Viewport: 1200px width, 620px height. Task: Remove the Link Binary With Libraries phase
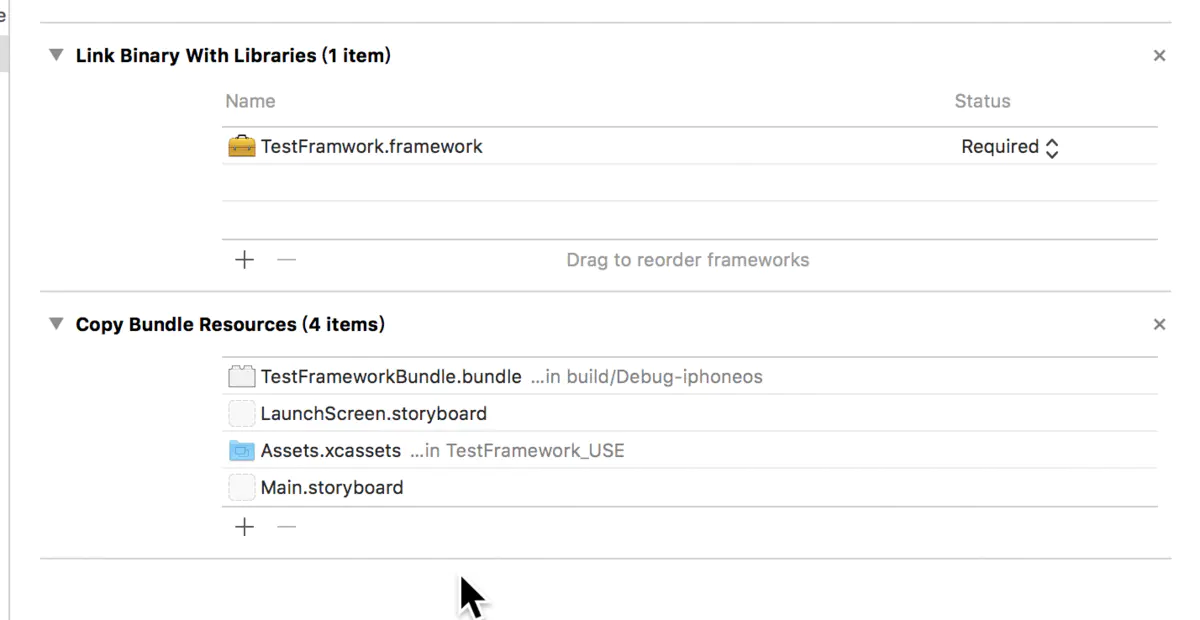(1159, 56)
